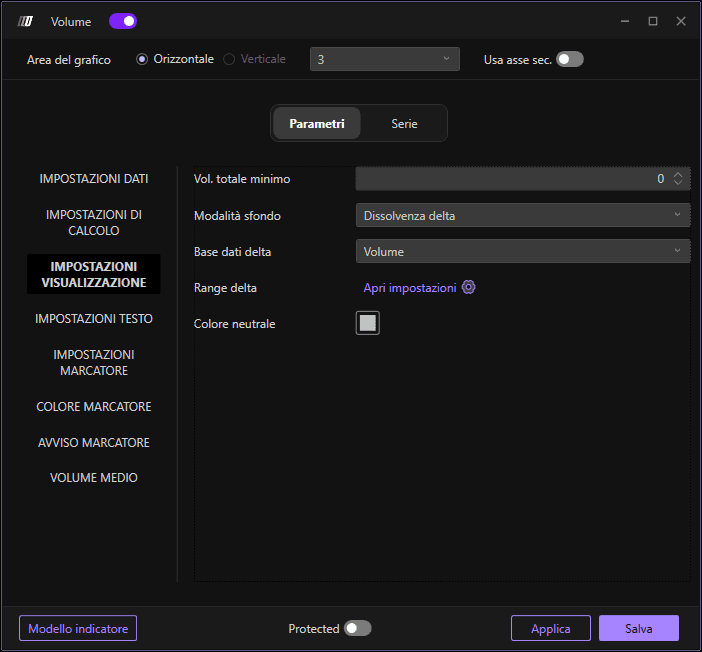The width and height of the screenshot is (702, 652).
Task: Go to the VOLUME MEDIO section
Action: (x=94, y=478)
